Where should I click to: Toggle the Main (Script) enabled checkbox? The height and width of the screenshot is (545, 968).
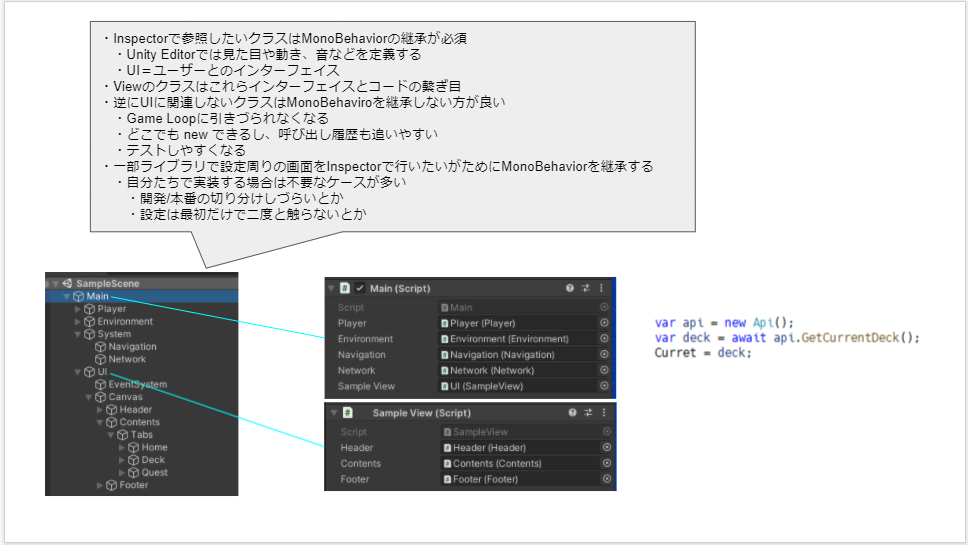pyautogui.click(x=360, y=288)
